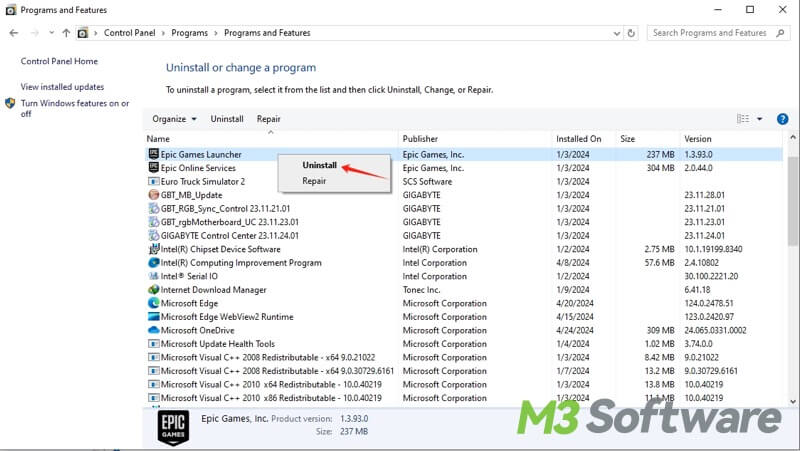
Task: Click the Edge WebView2 Runtime icon
Action: pyautogui.click(x=154, y=316)
